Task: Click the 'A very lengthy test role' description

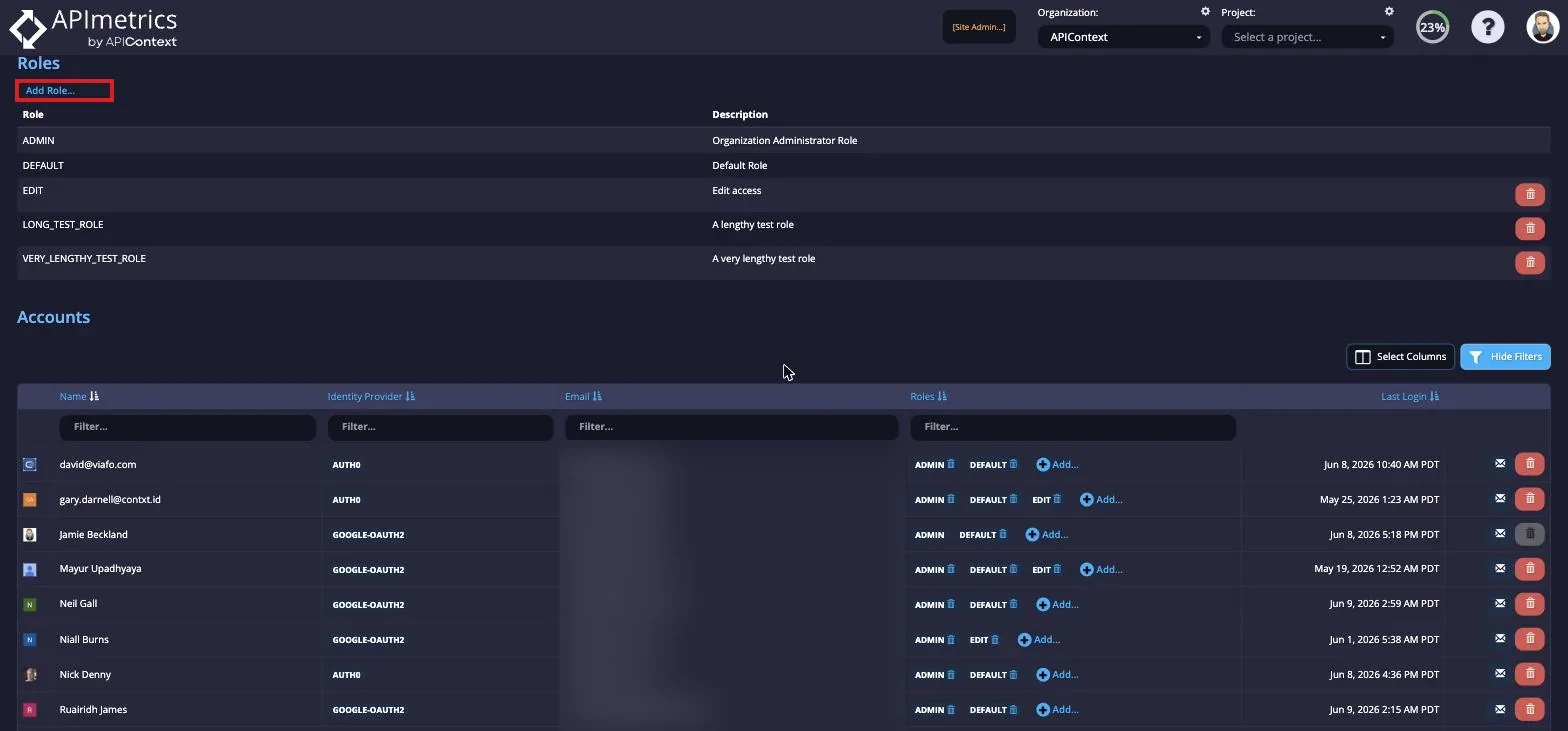Action: [763, 258]
